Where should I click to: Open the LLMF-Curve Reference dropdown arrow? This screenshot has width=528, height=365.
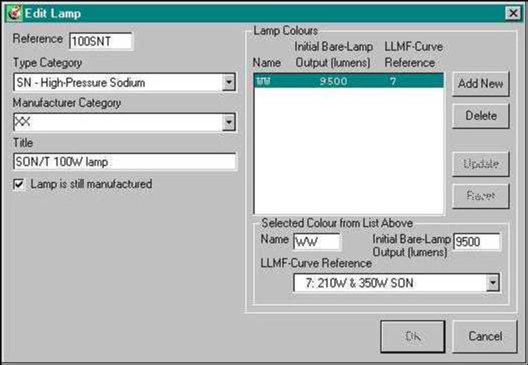493,283
